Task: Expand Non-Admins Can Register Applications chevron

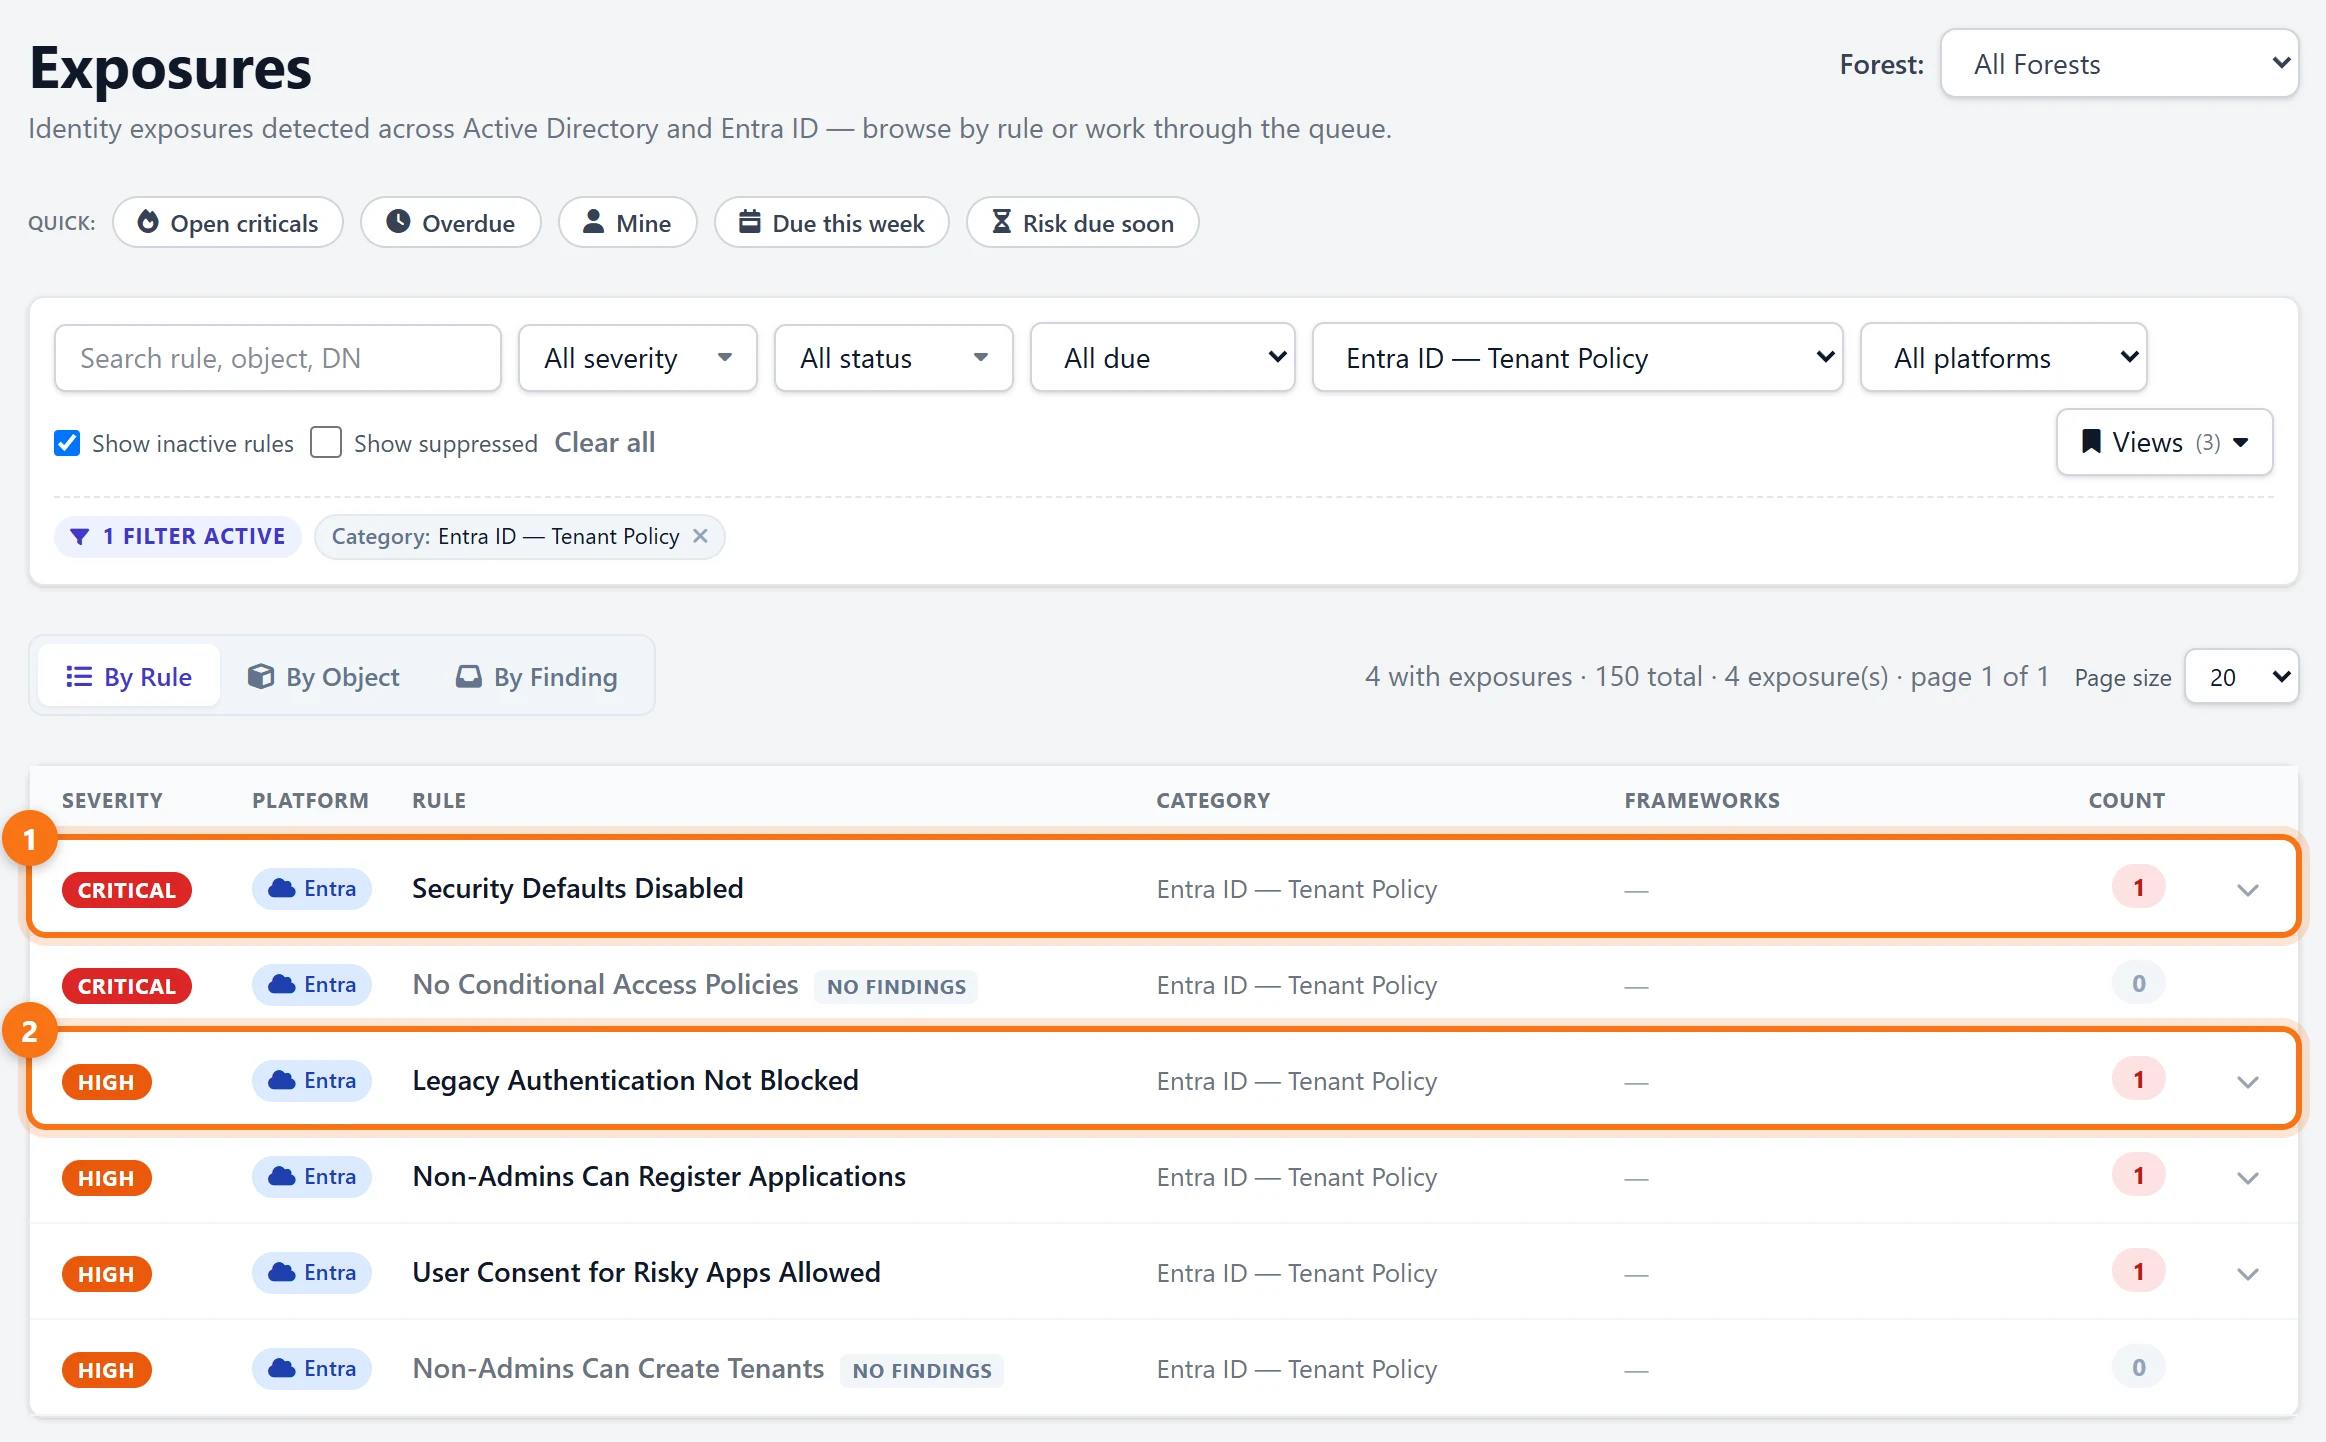Action: (x=2248, y=1178)
